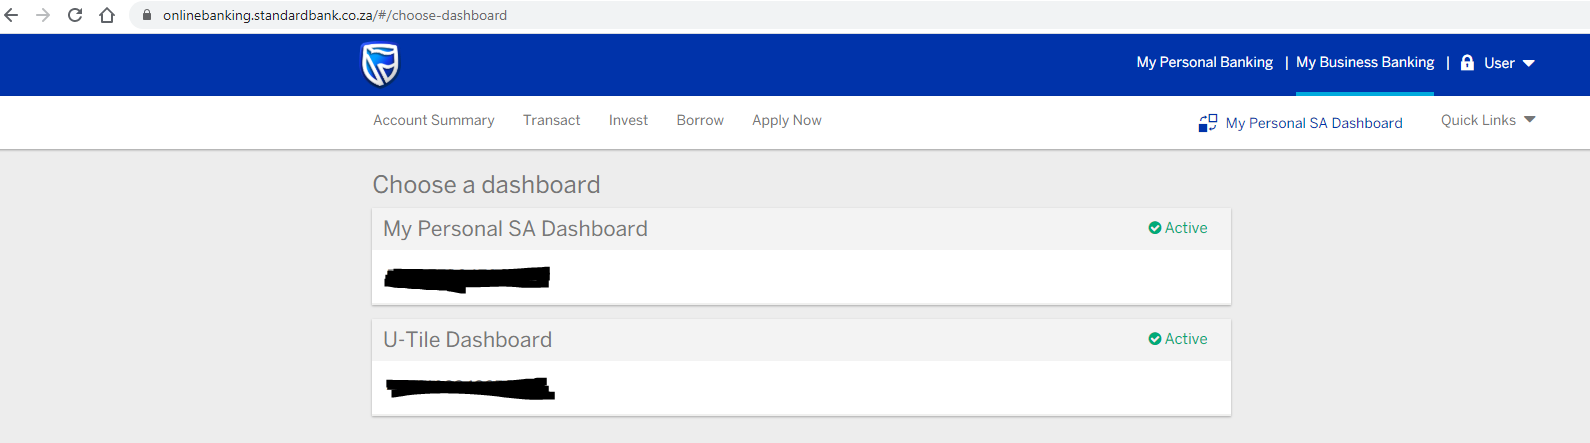
Task: Open the Invest menu item
Action: click(x=628, y=120)
